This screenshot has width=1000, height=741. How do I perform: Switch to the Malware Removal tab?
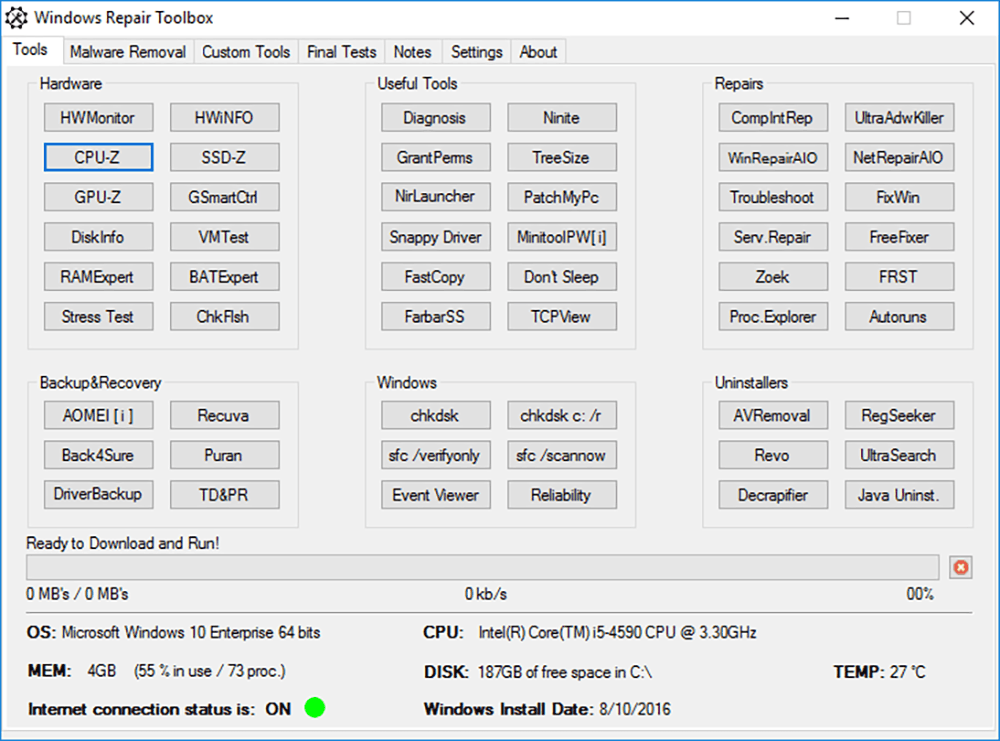click(x=128, y=52)
